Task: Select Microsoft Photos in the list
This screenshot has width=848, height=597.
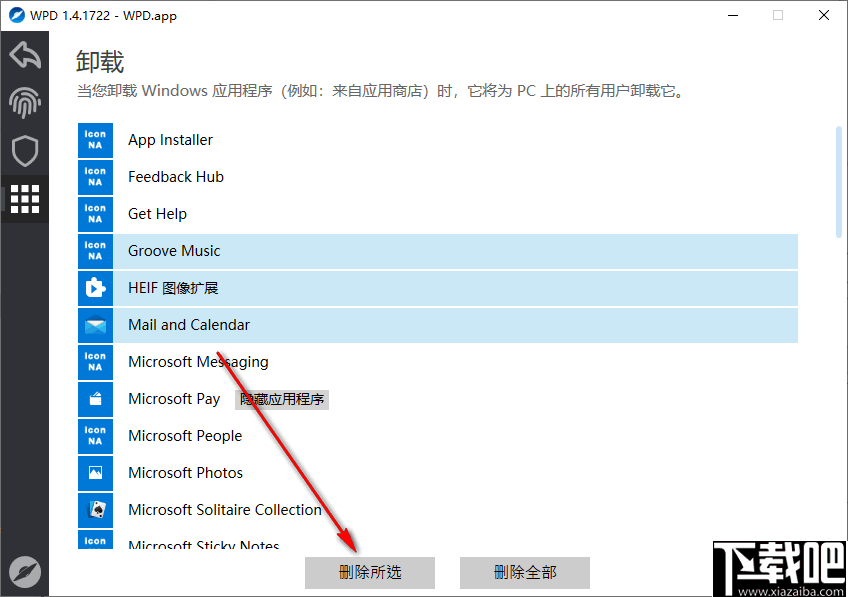Action: 438,473
